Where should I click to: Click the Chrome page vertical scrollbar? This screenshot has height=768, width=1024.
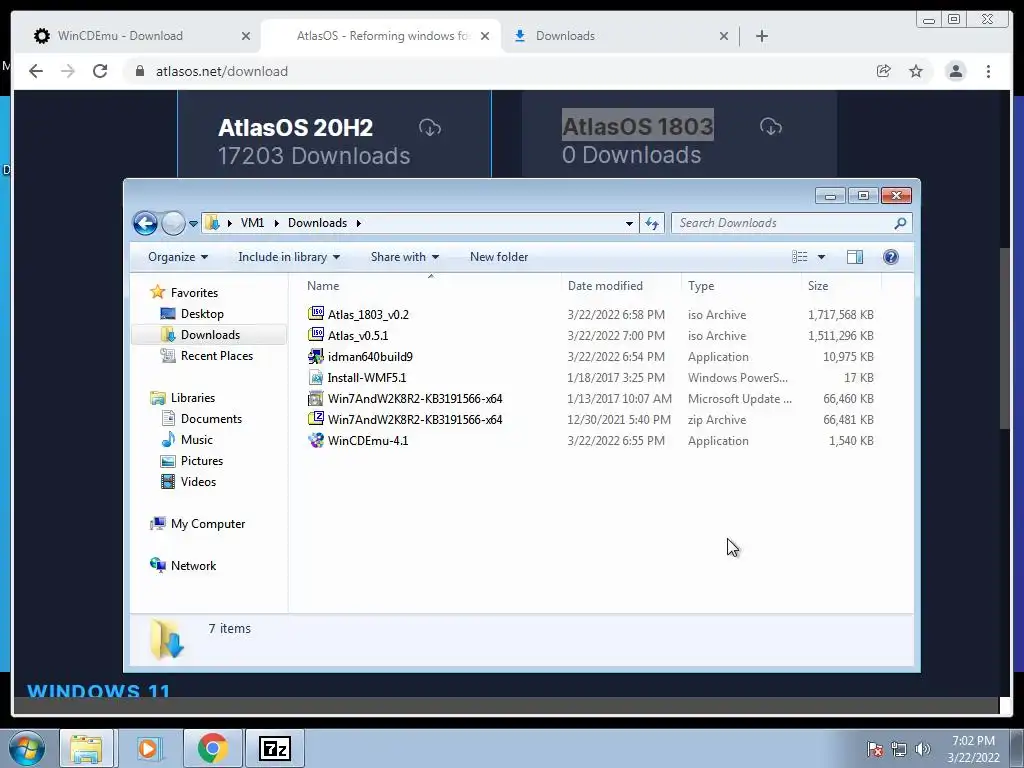pyautogui.click(x=1005, y=338)
